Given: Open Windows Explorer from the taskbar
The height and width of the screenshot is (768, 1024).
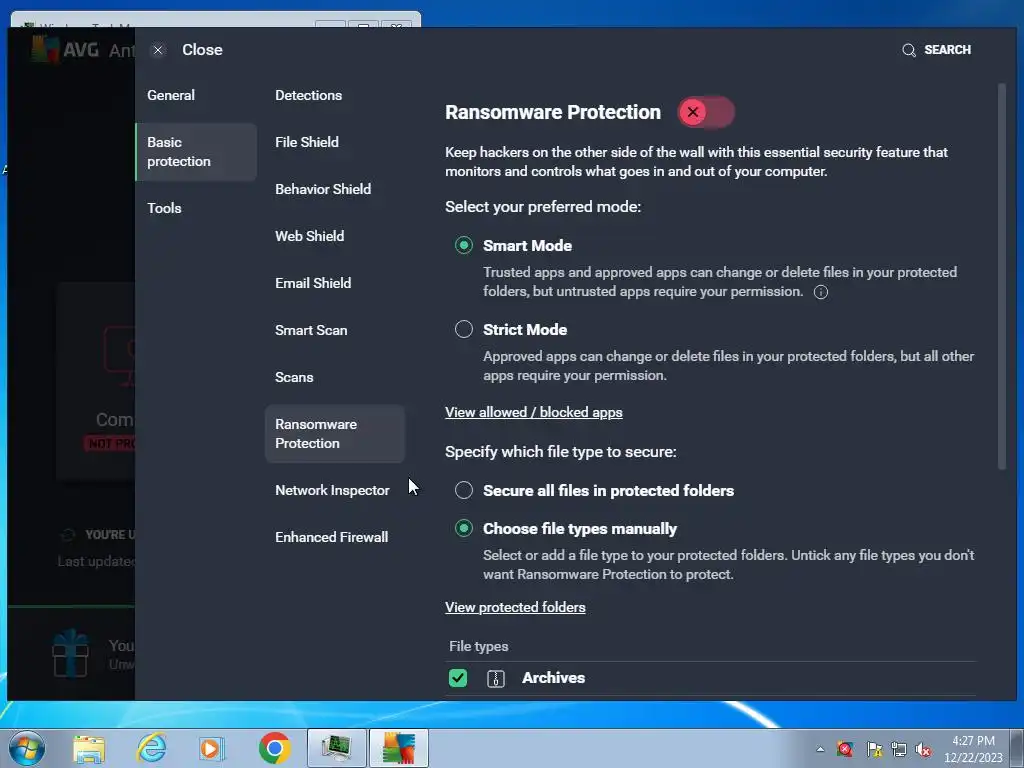Looking at the screenshot, I should point(89,748).
